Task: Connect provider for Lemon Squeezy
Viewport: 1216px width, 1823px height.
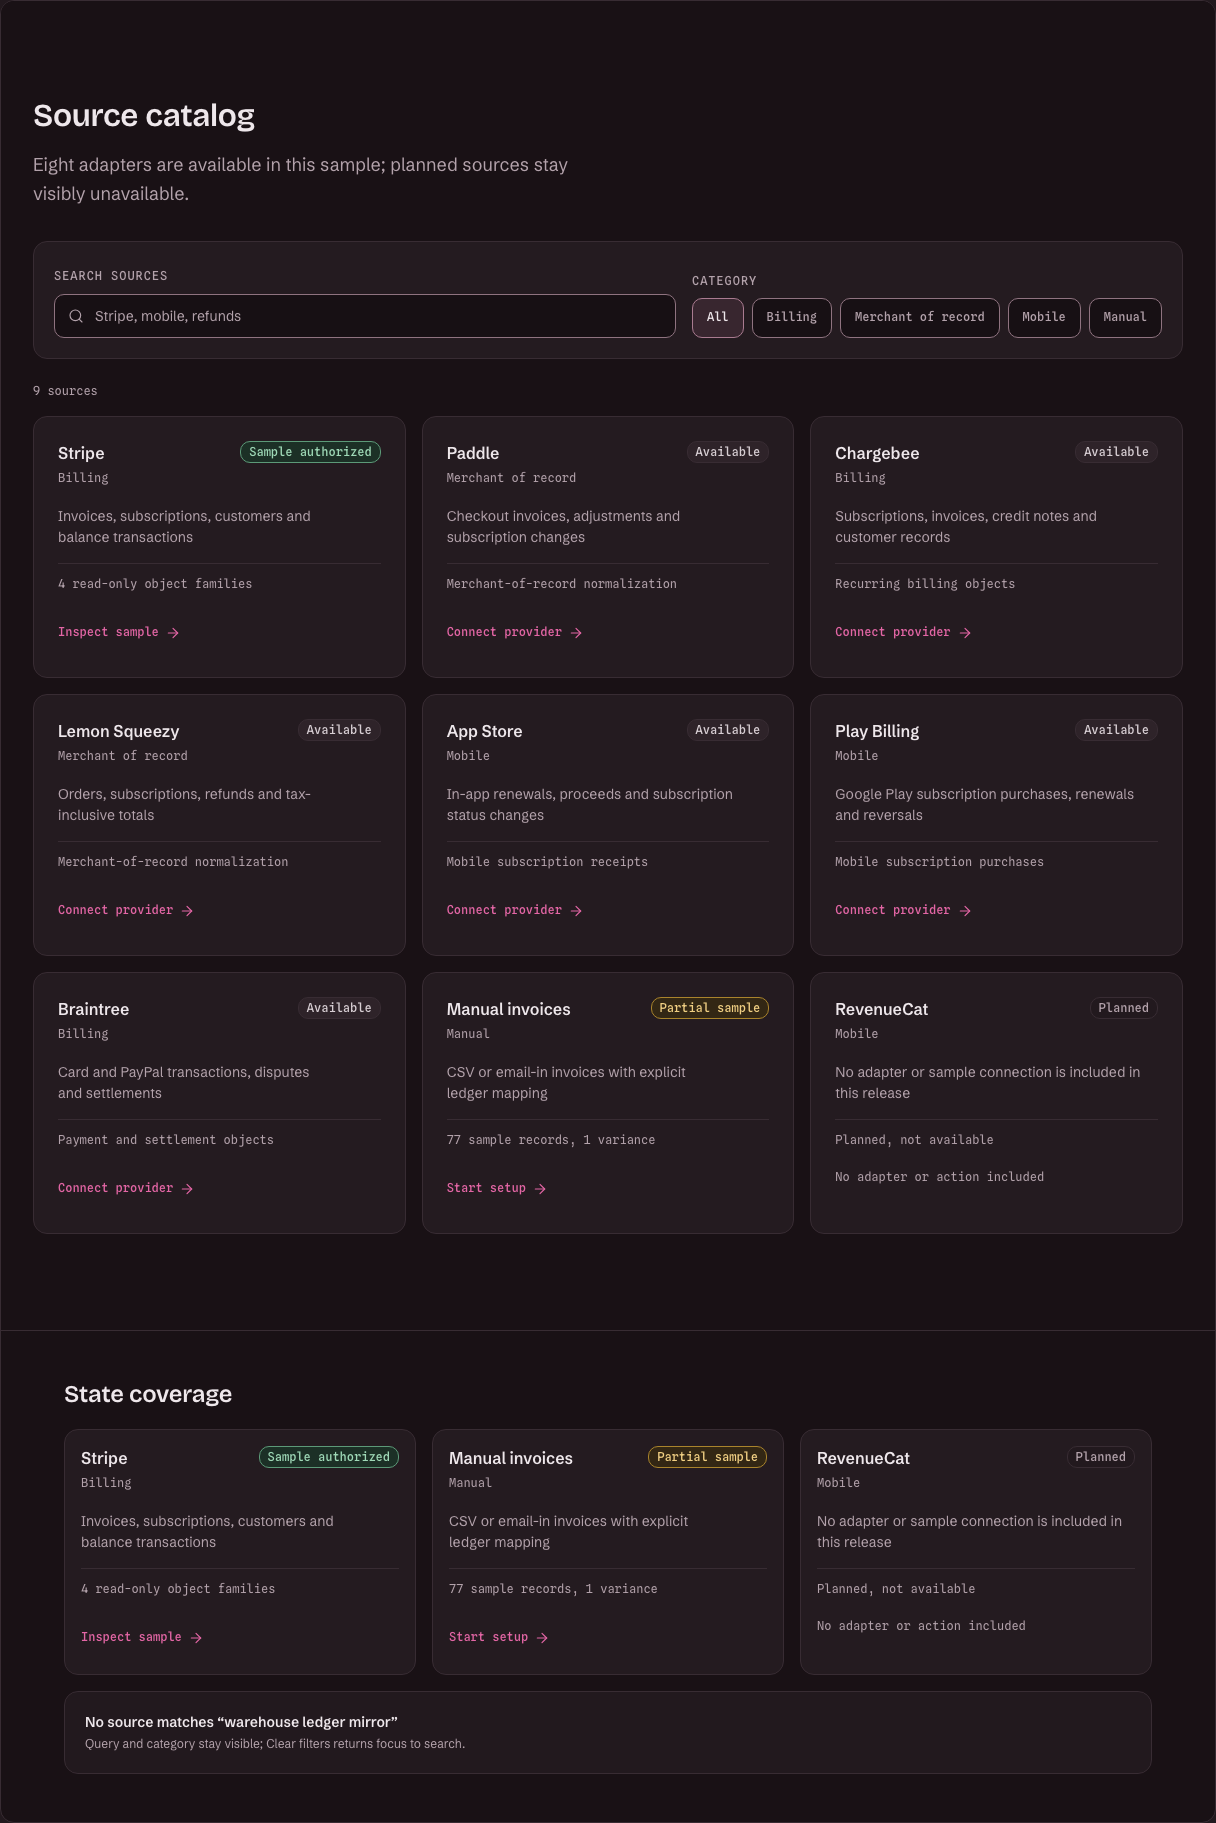Action: pos(126,910)
